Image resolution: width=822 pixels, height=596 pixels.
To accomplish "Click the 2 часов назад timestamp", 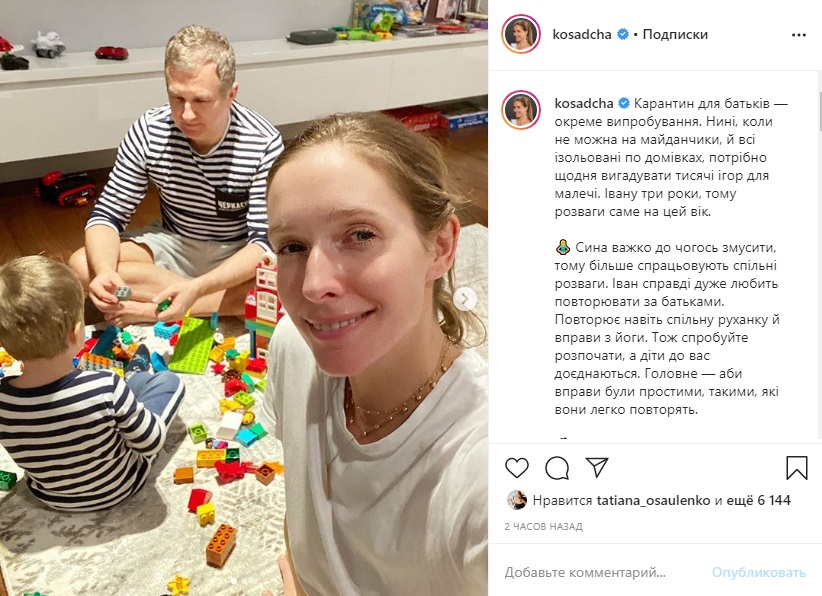I will (544, 526).
